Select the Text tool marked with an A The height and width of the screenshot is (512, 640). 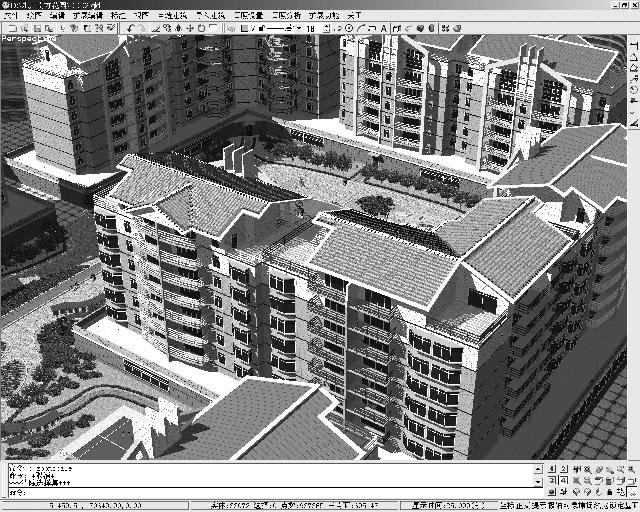(384, 28)
